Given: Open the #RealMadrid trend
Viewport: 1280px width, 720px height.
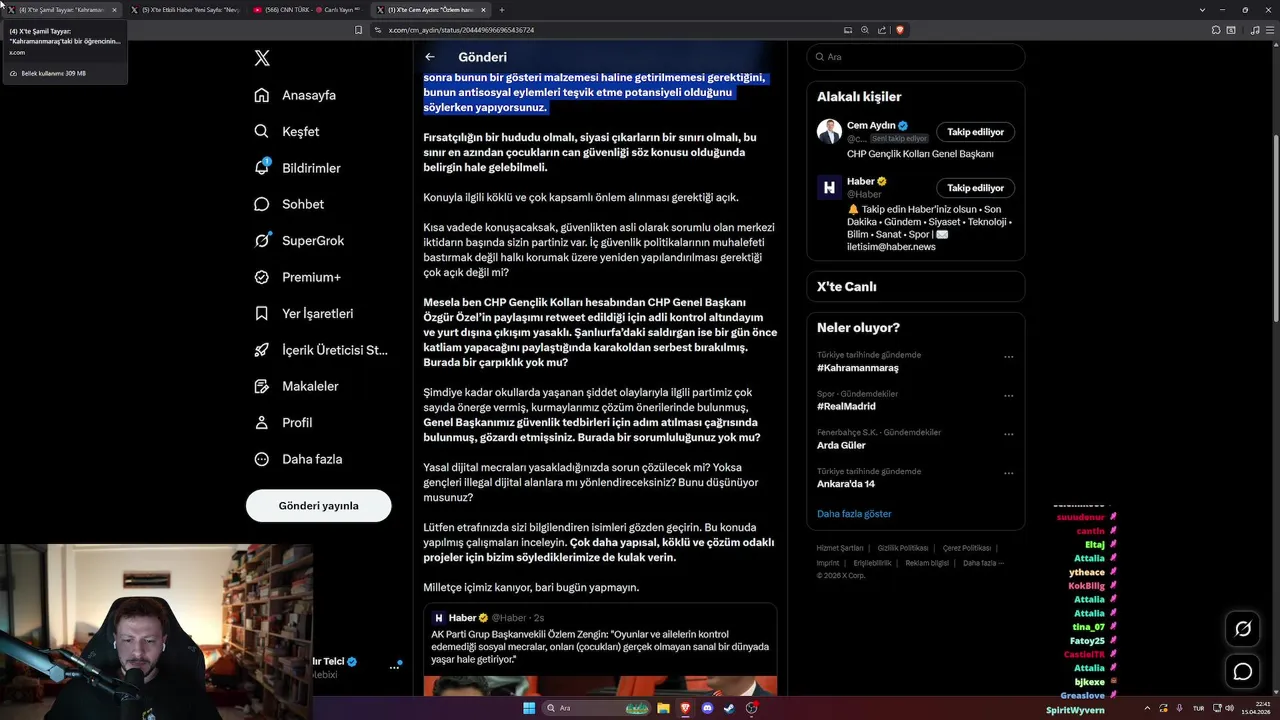Looking at the screenshot, I should click(x=846, y=407).
